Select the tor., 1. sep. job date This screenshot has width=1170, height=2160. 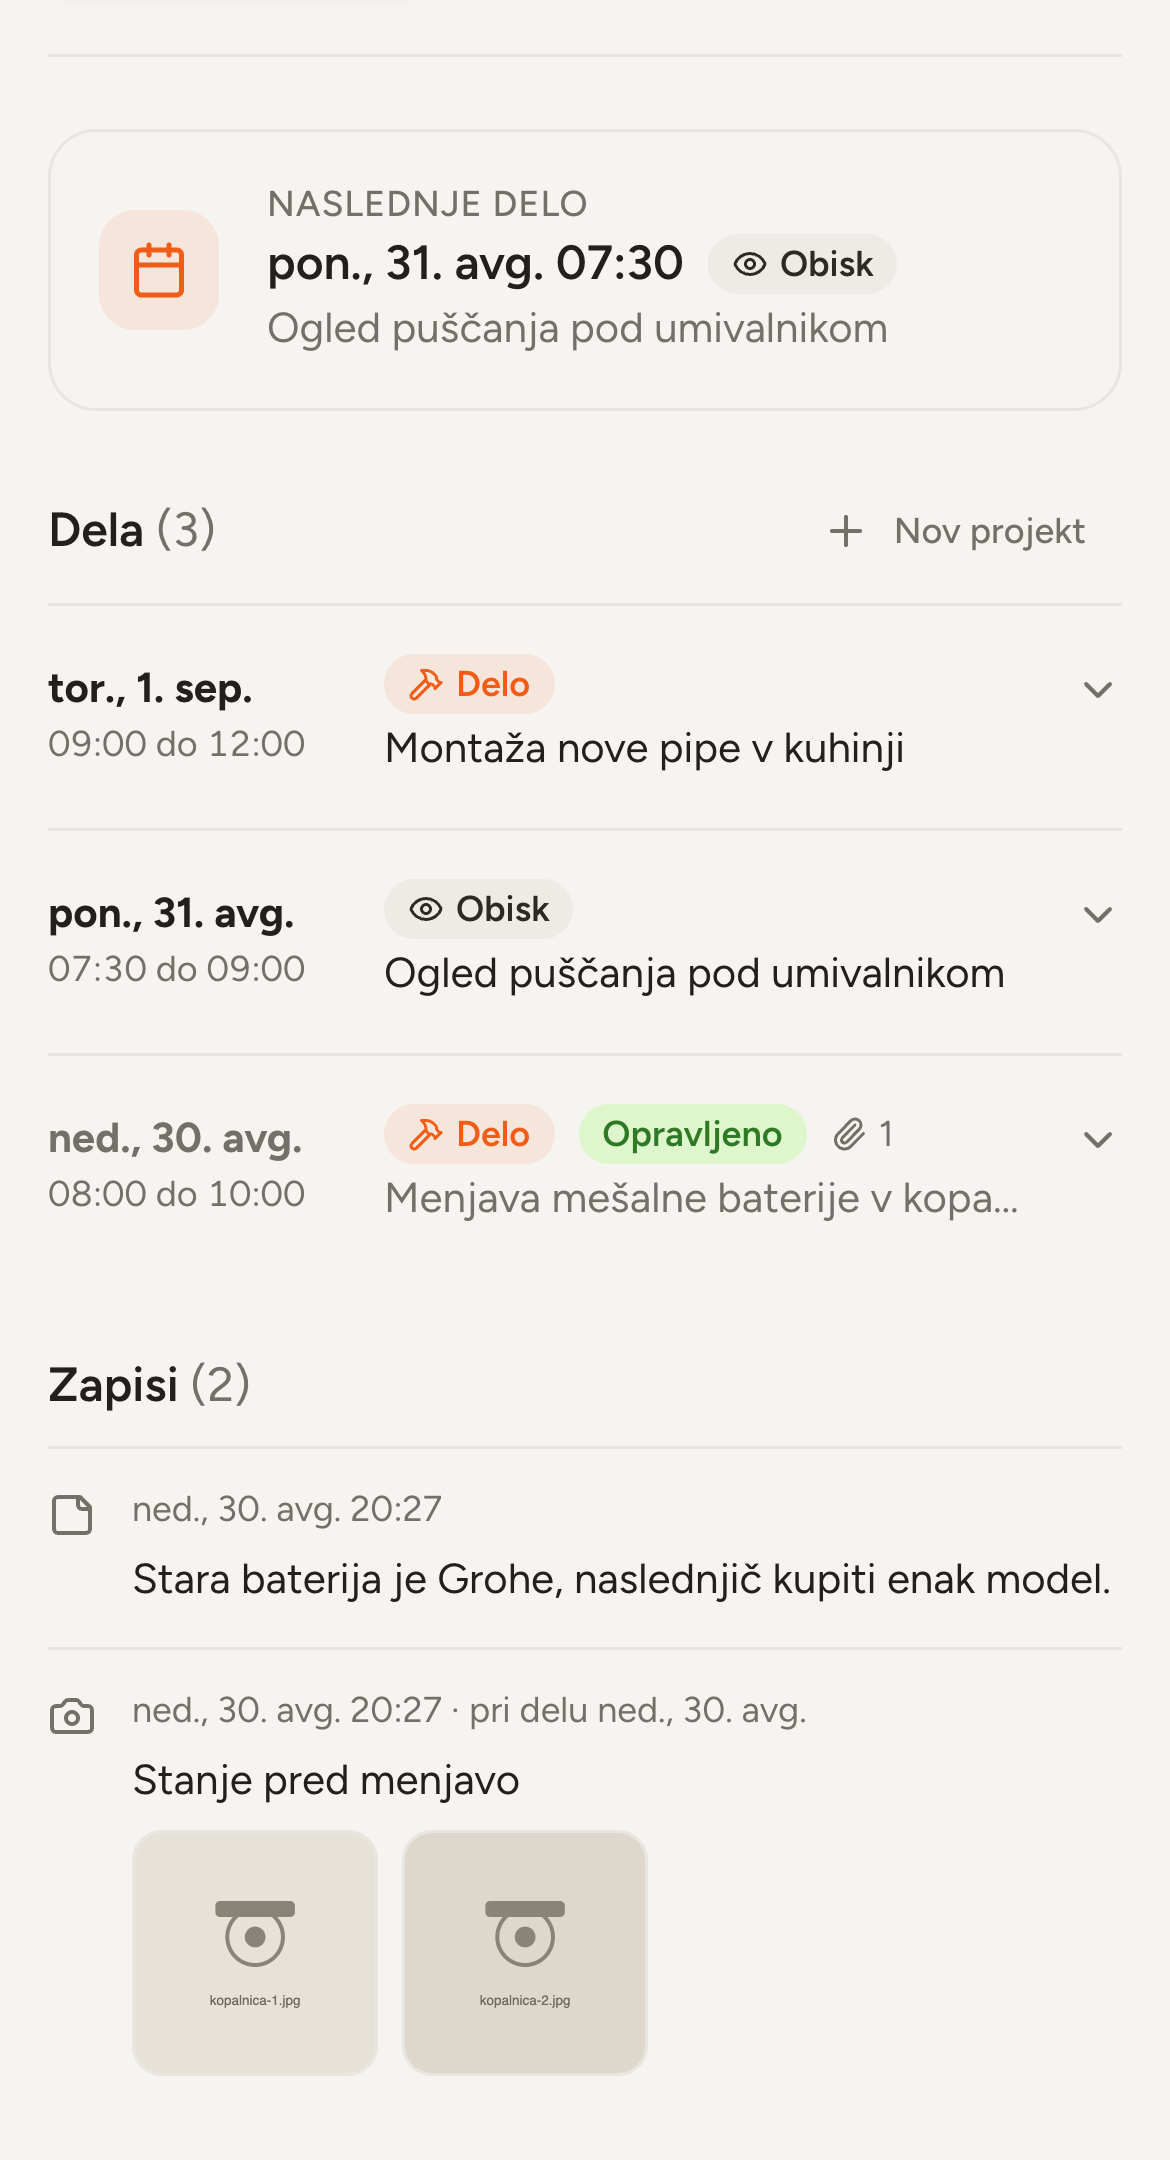[x=150, y=688]
